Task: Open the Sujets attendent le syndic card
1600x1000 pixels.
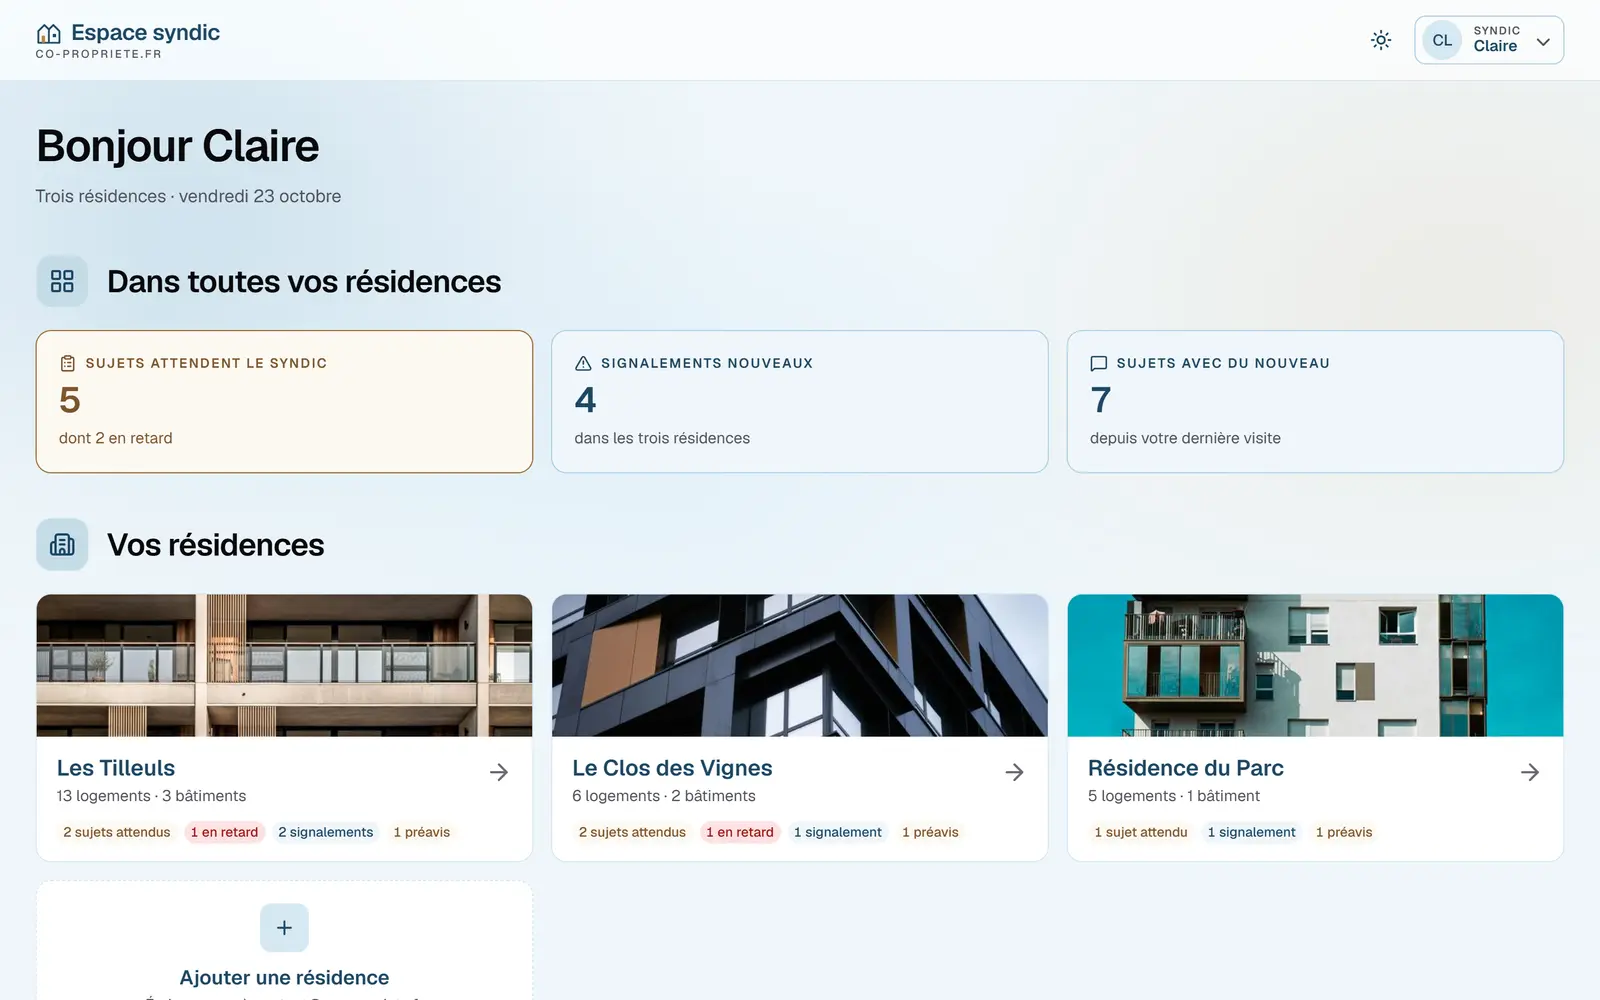Action: point(284,401)
